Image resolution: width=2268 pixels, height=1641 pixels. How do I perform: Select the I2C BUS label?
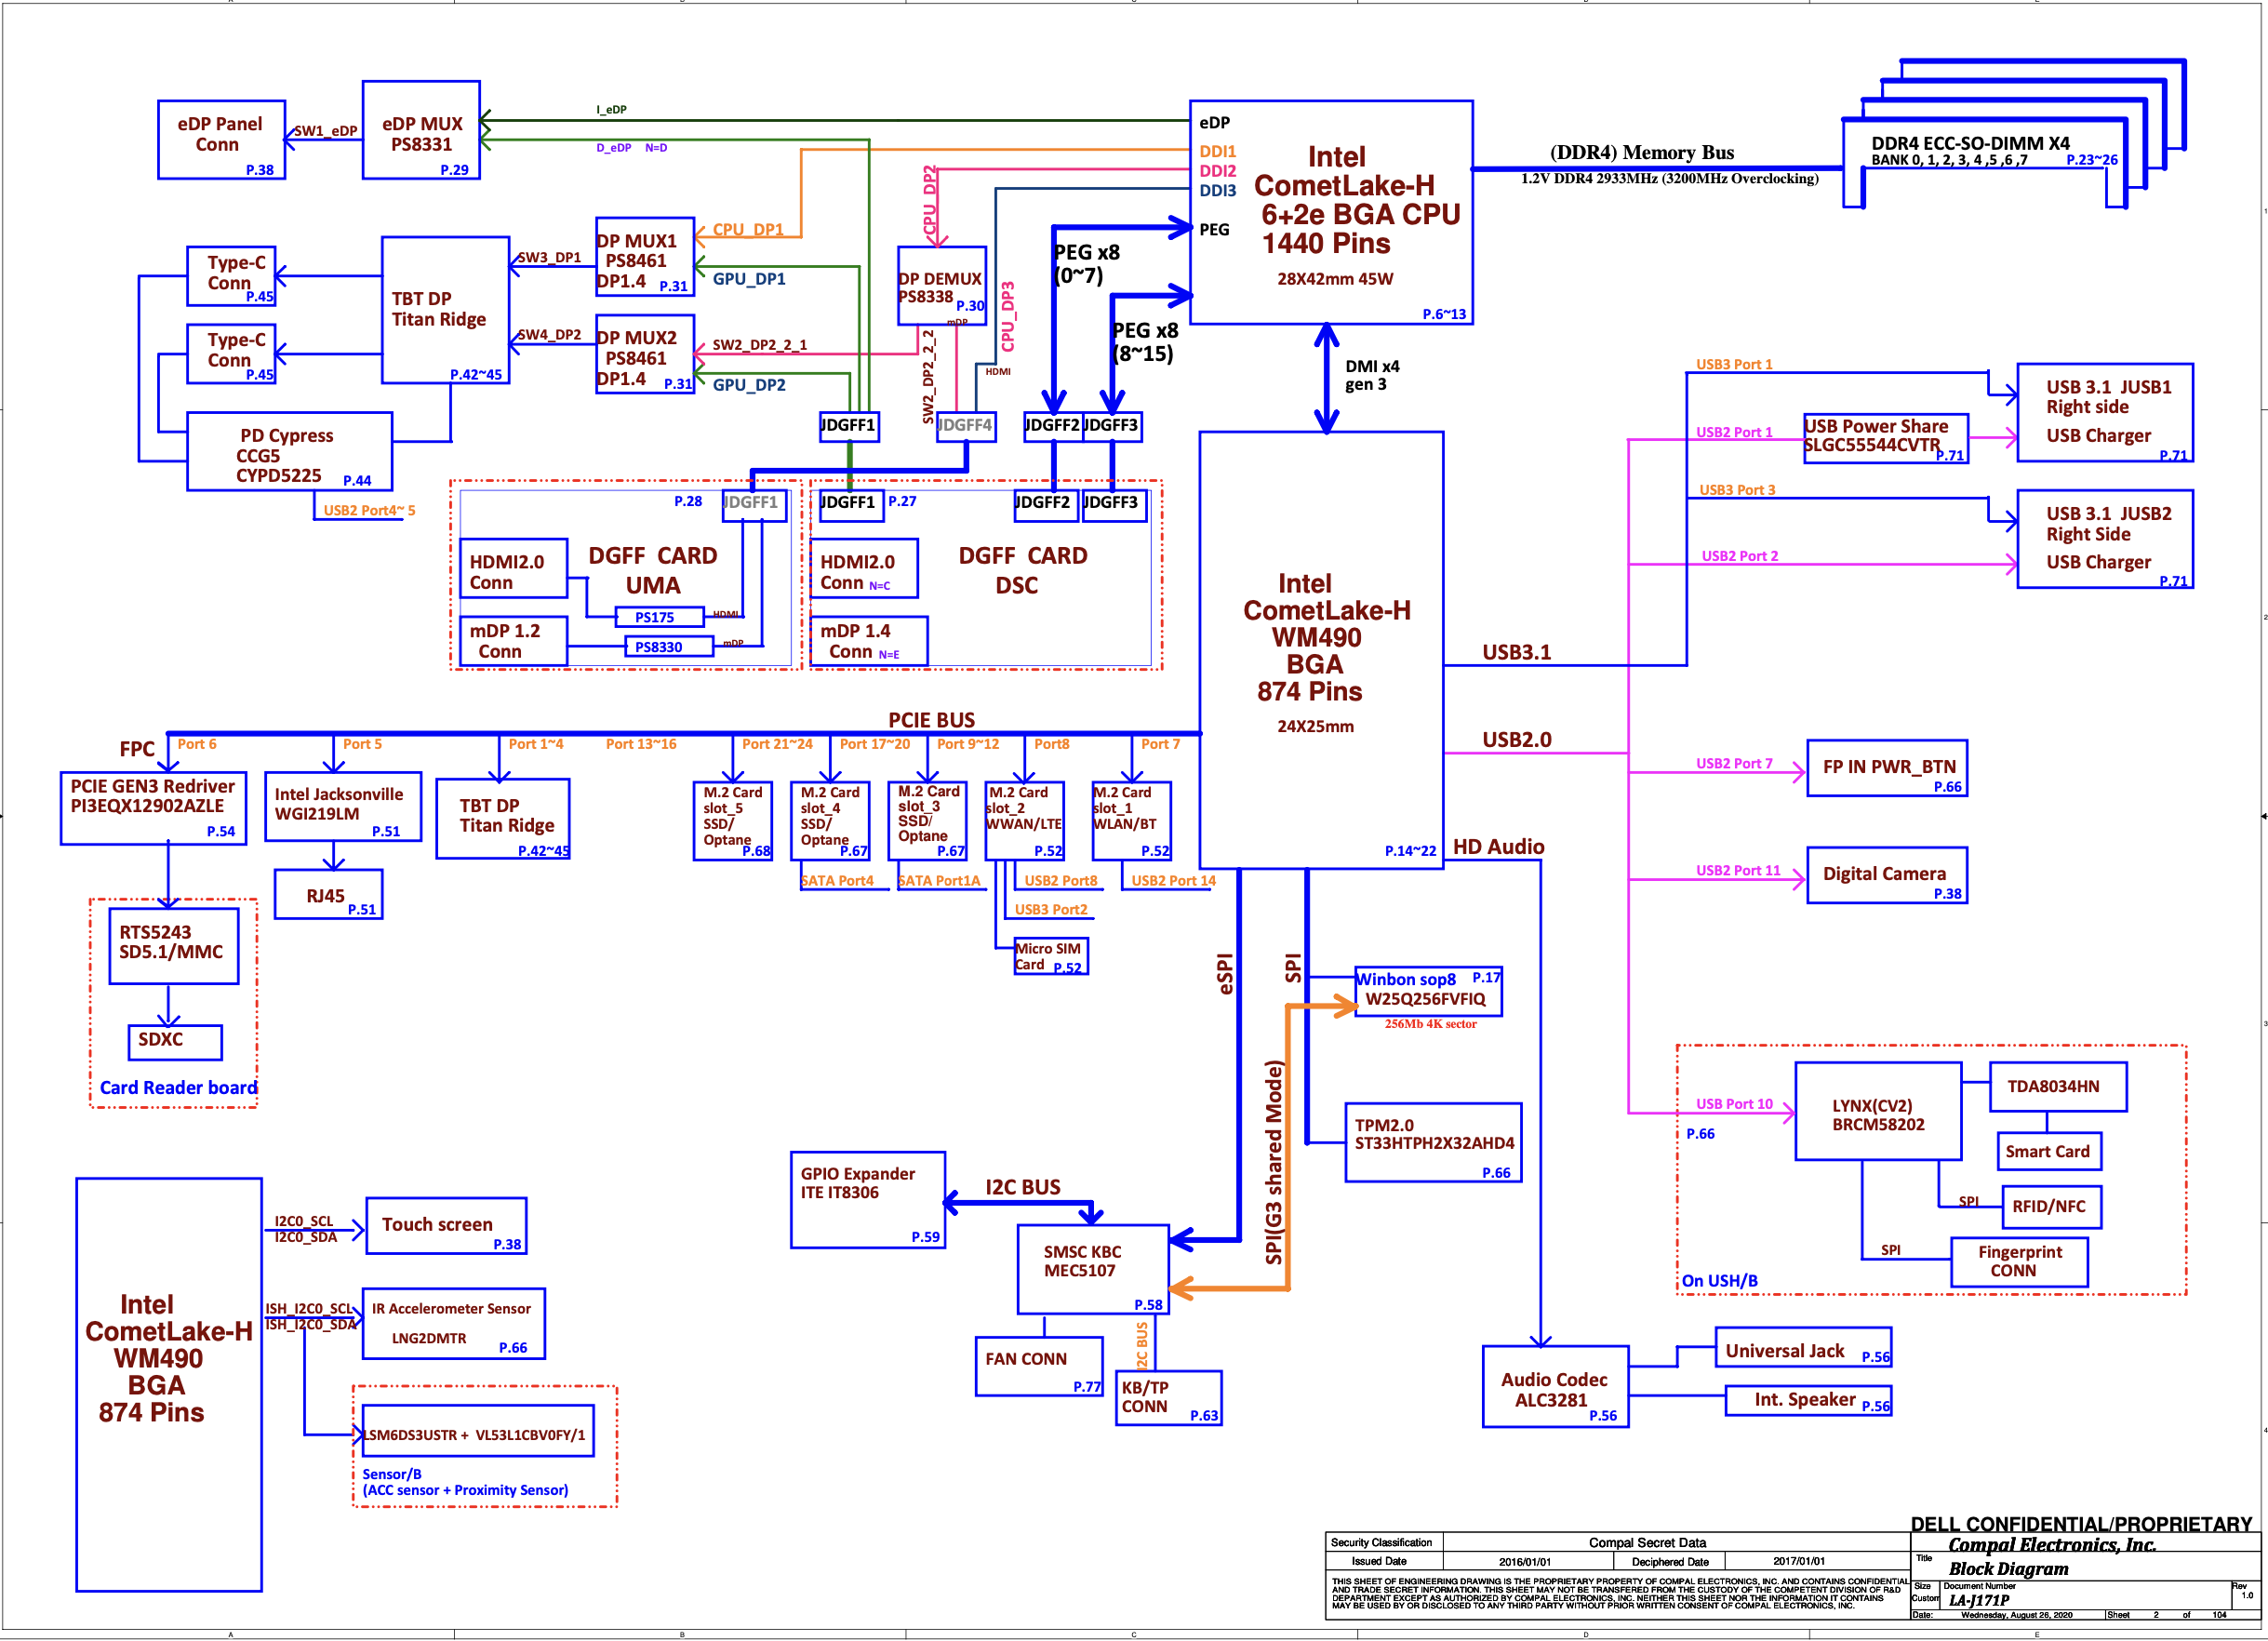click(x=1023, y=1187)
